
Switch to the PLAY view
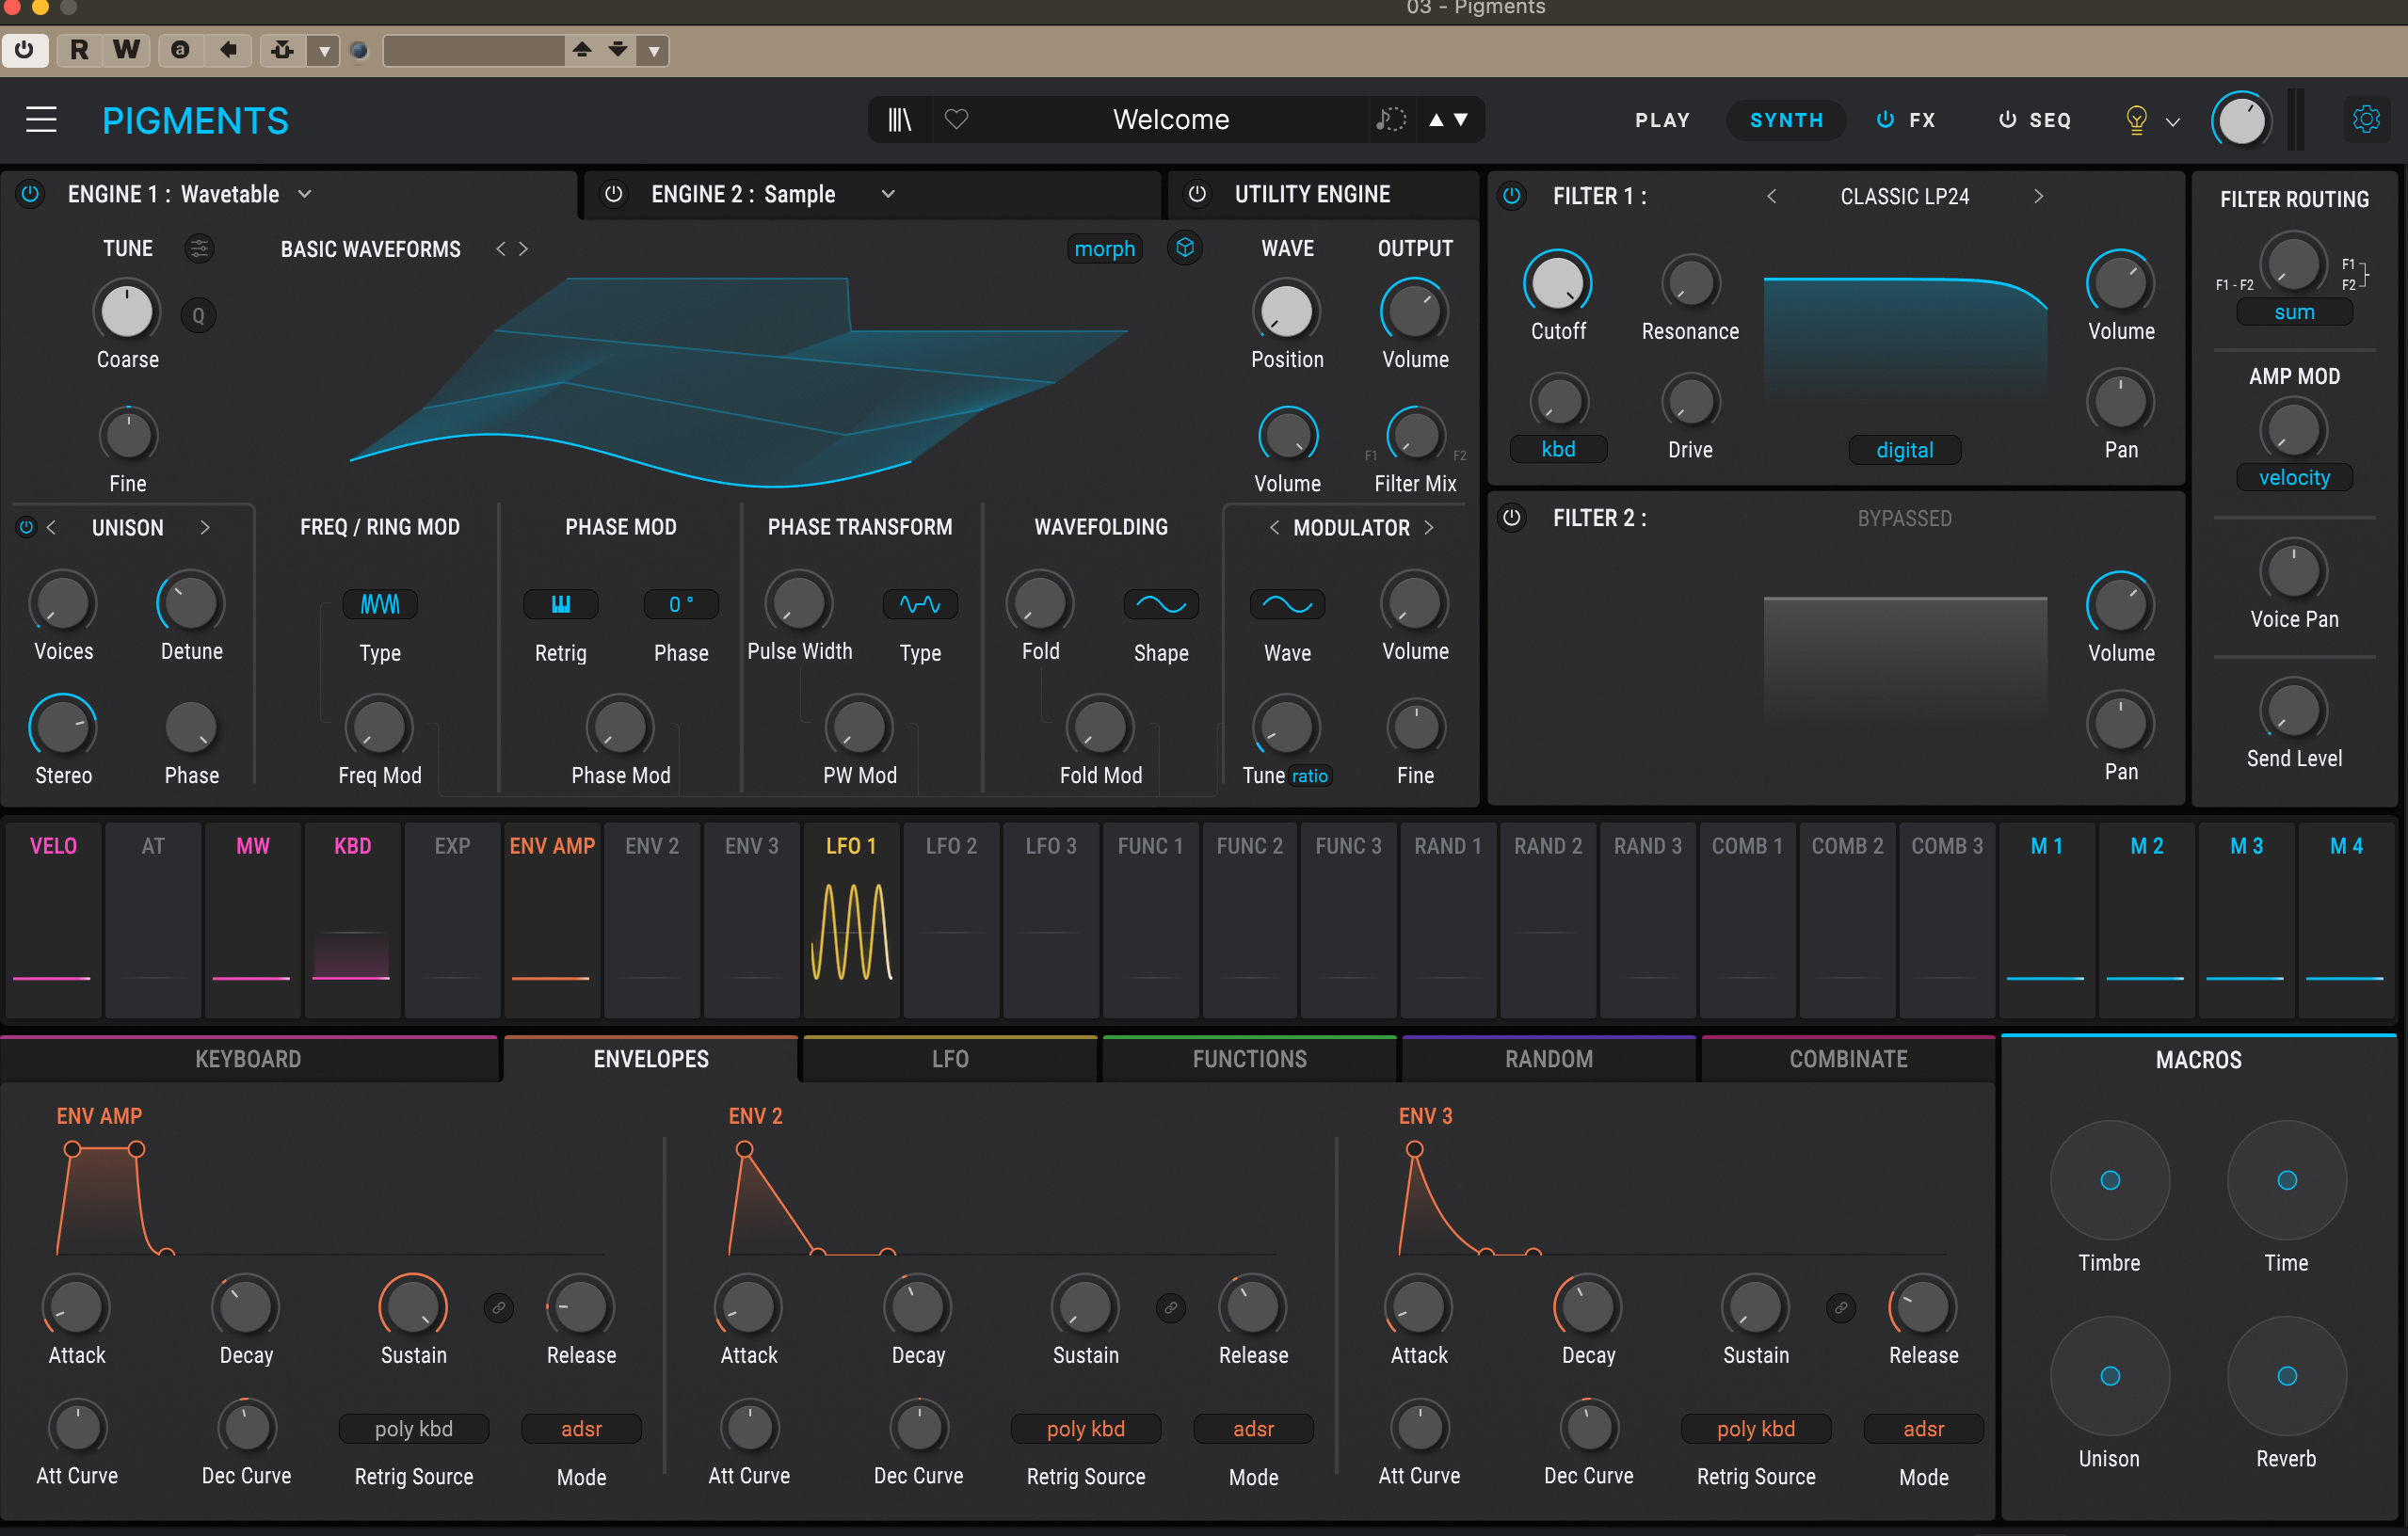click(x=1662, y=120)
